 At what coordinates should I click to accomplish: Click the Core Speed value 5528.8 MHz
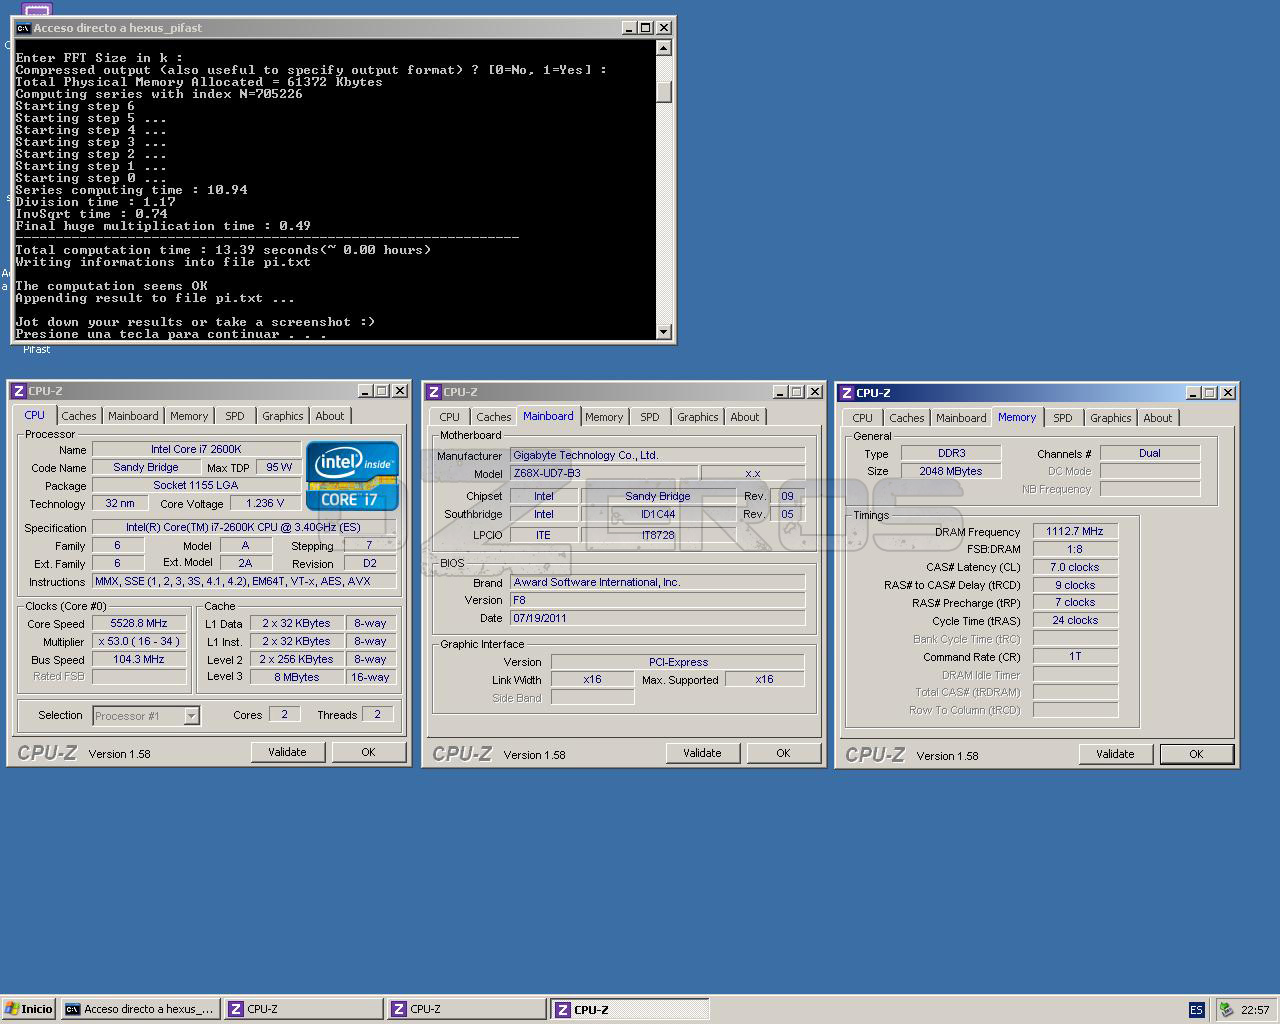click(139, 623)
